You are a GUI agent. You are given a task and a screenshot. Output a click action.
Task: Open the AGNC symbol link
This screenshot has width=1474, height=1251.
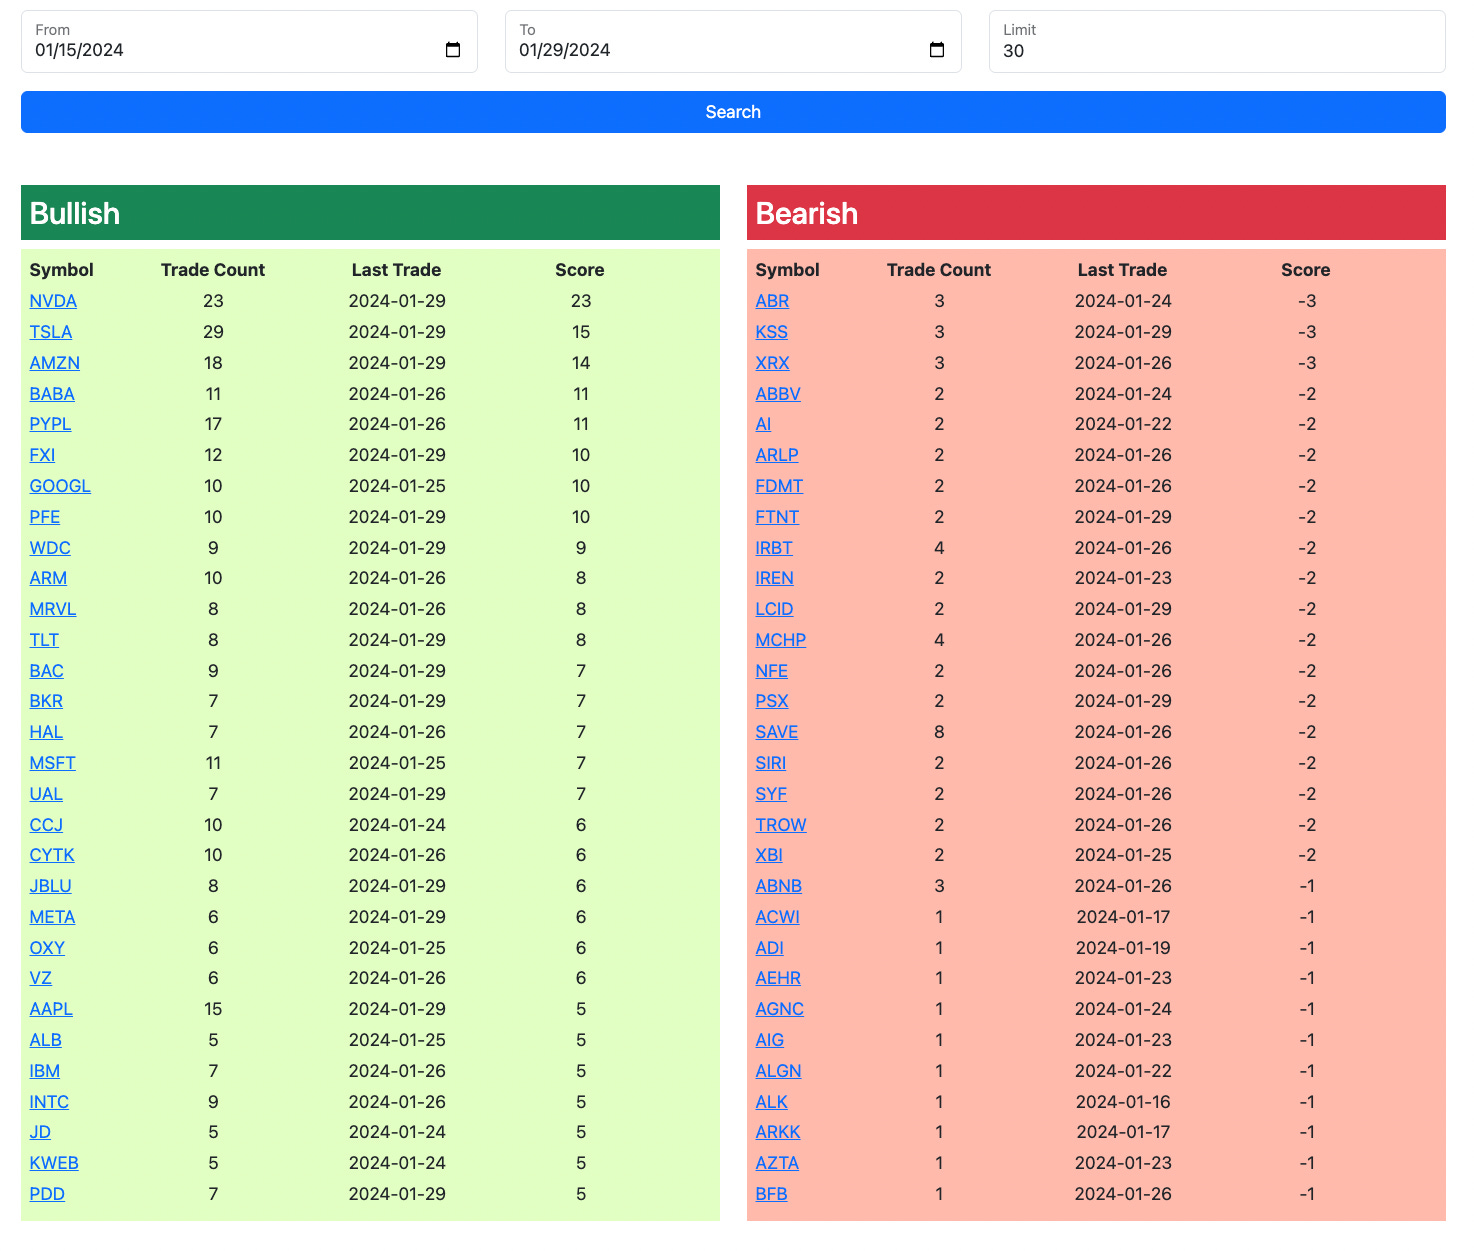coord(780,1009)
